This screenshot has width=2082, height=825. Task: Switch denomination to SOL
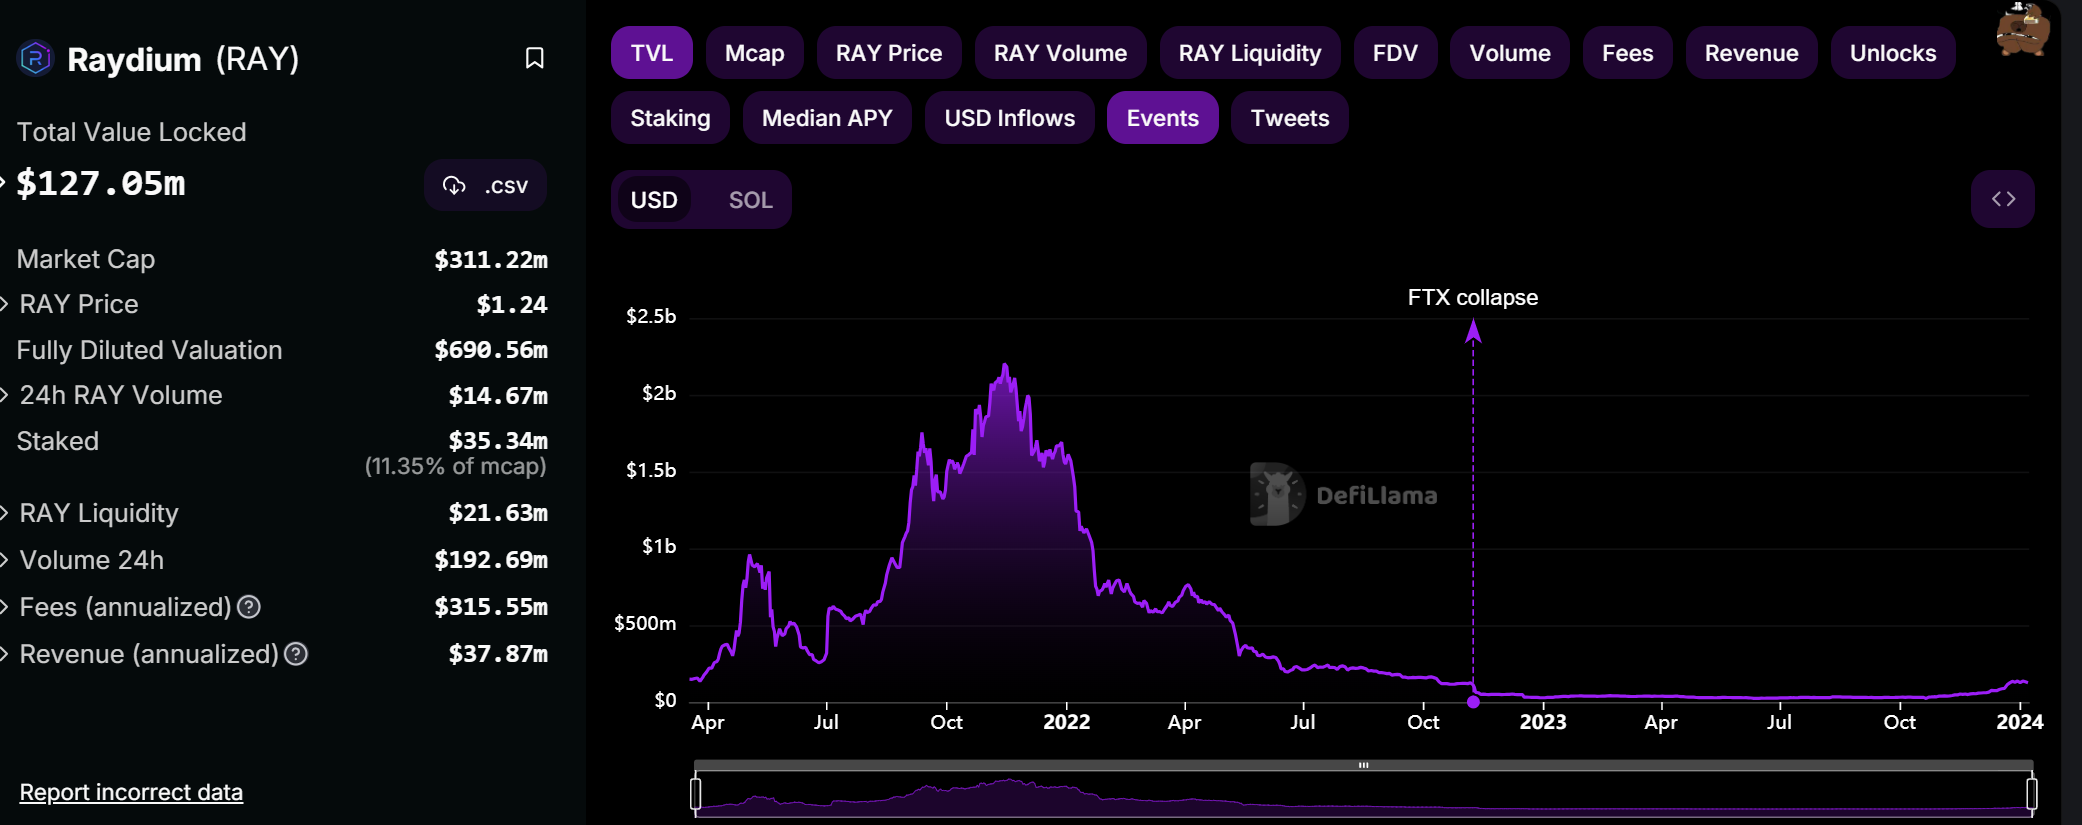click(751, 200)
